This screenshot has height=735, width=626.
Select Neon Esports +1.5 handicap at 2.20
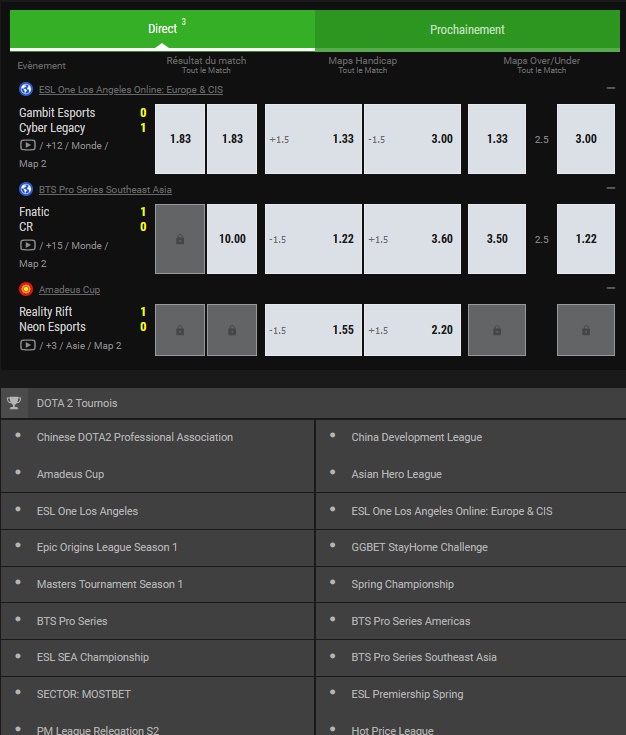coord(412,330)
